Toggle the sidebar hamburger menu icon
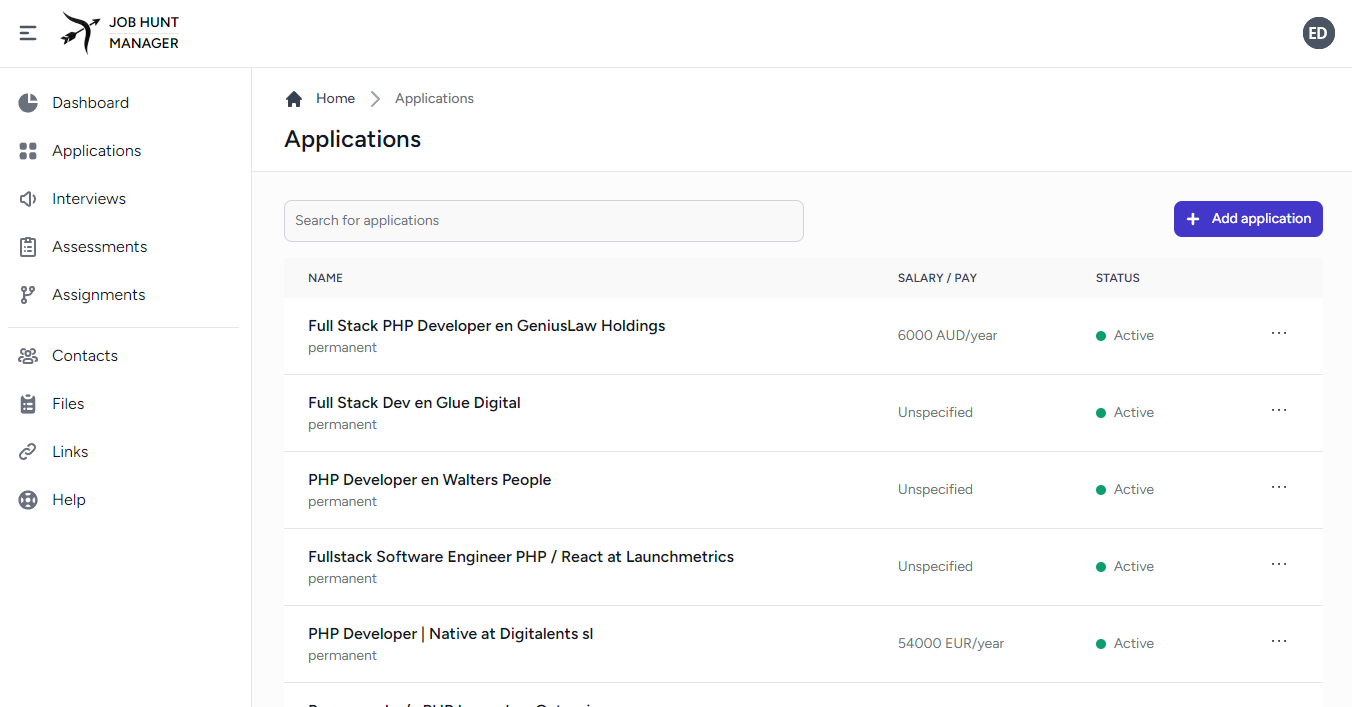The image size is (1352, 707). click(x=28, y=33)
